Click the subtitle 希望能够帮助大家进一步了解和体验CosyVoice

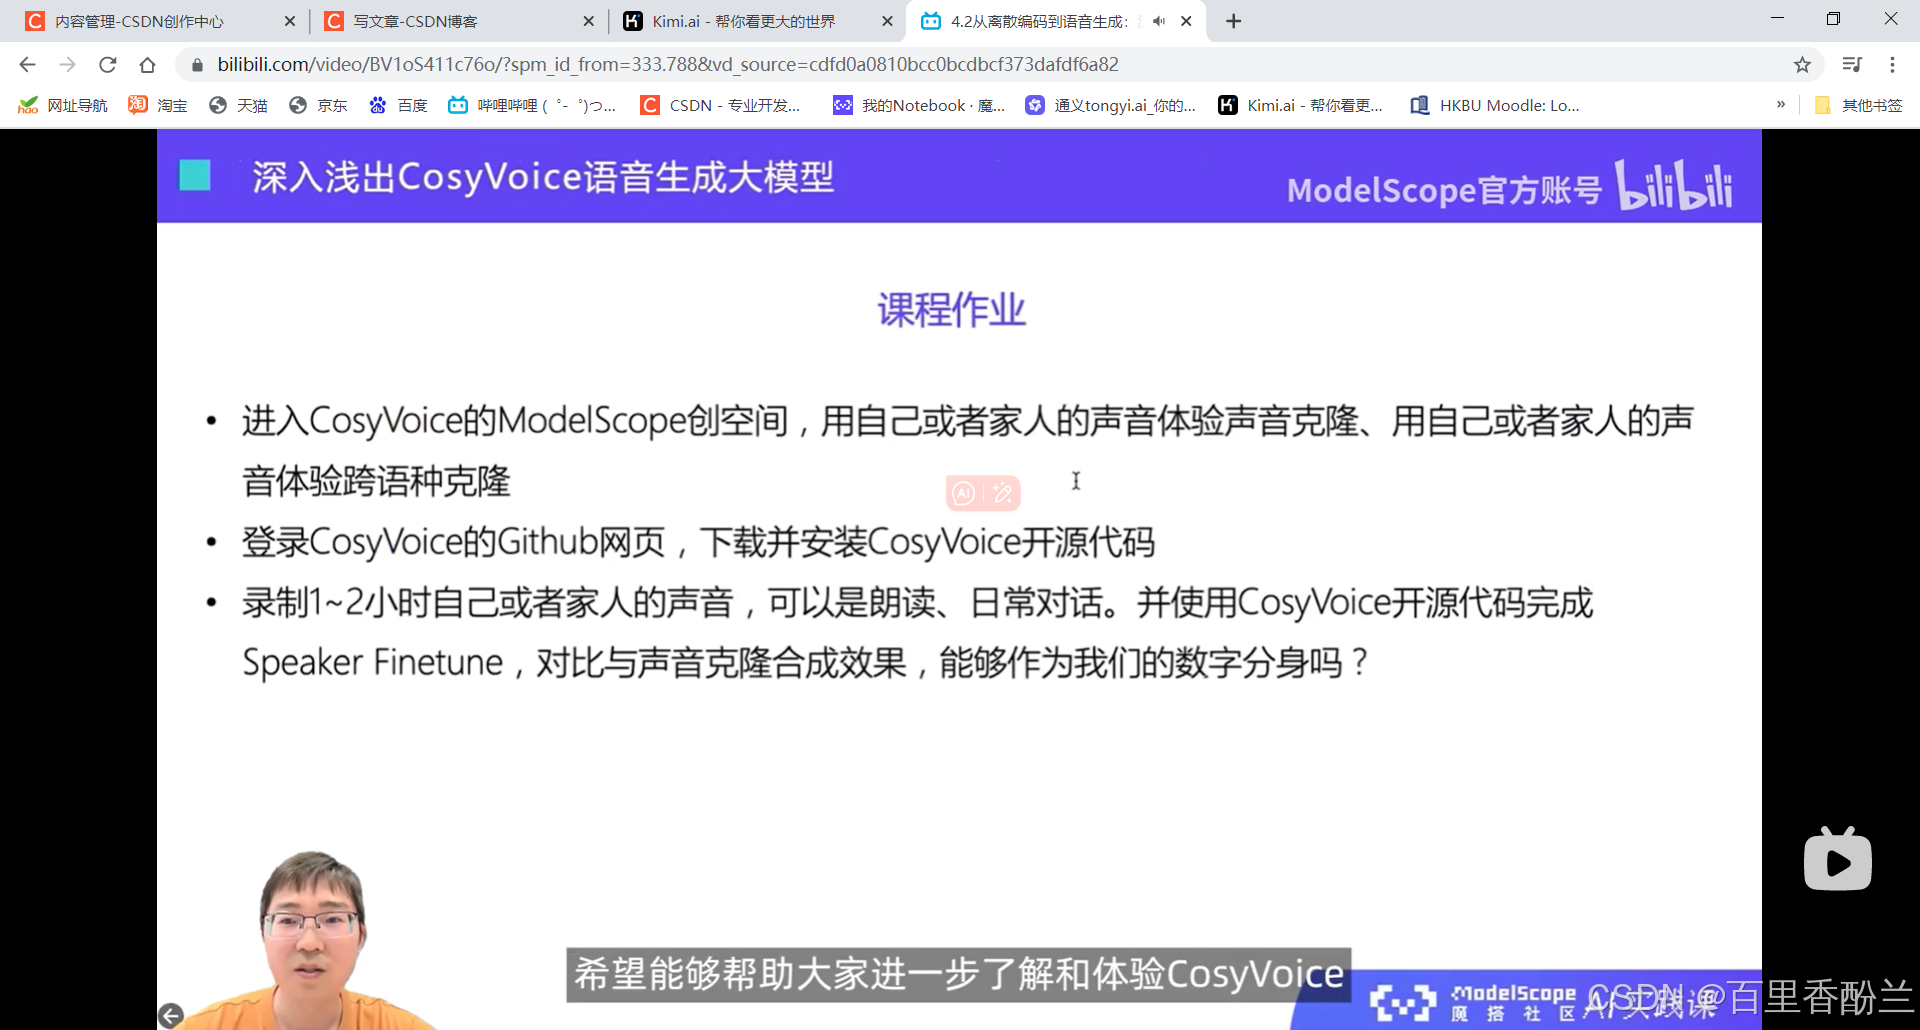959,974
